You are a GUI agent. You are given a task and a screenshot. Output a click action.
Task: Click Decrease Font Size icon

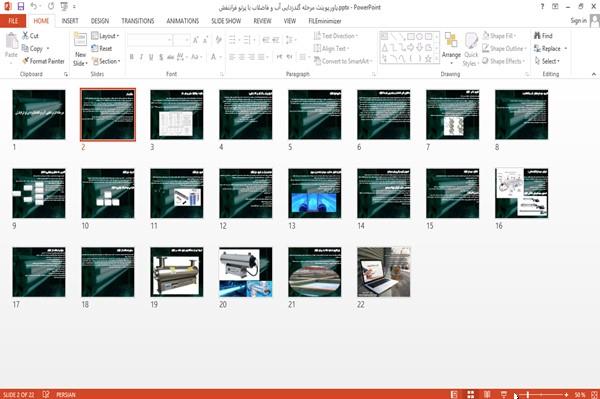click(x=205, y=40)
